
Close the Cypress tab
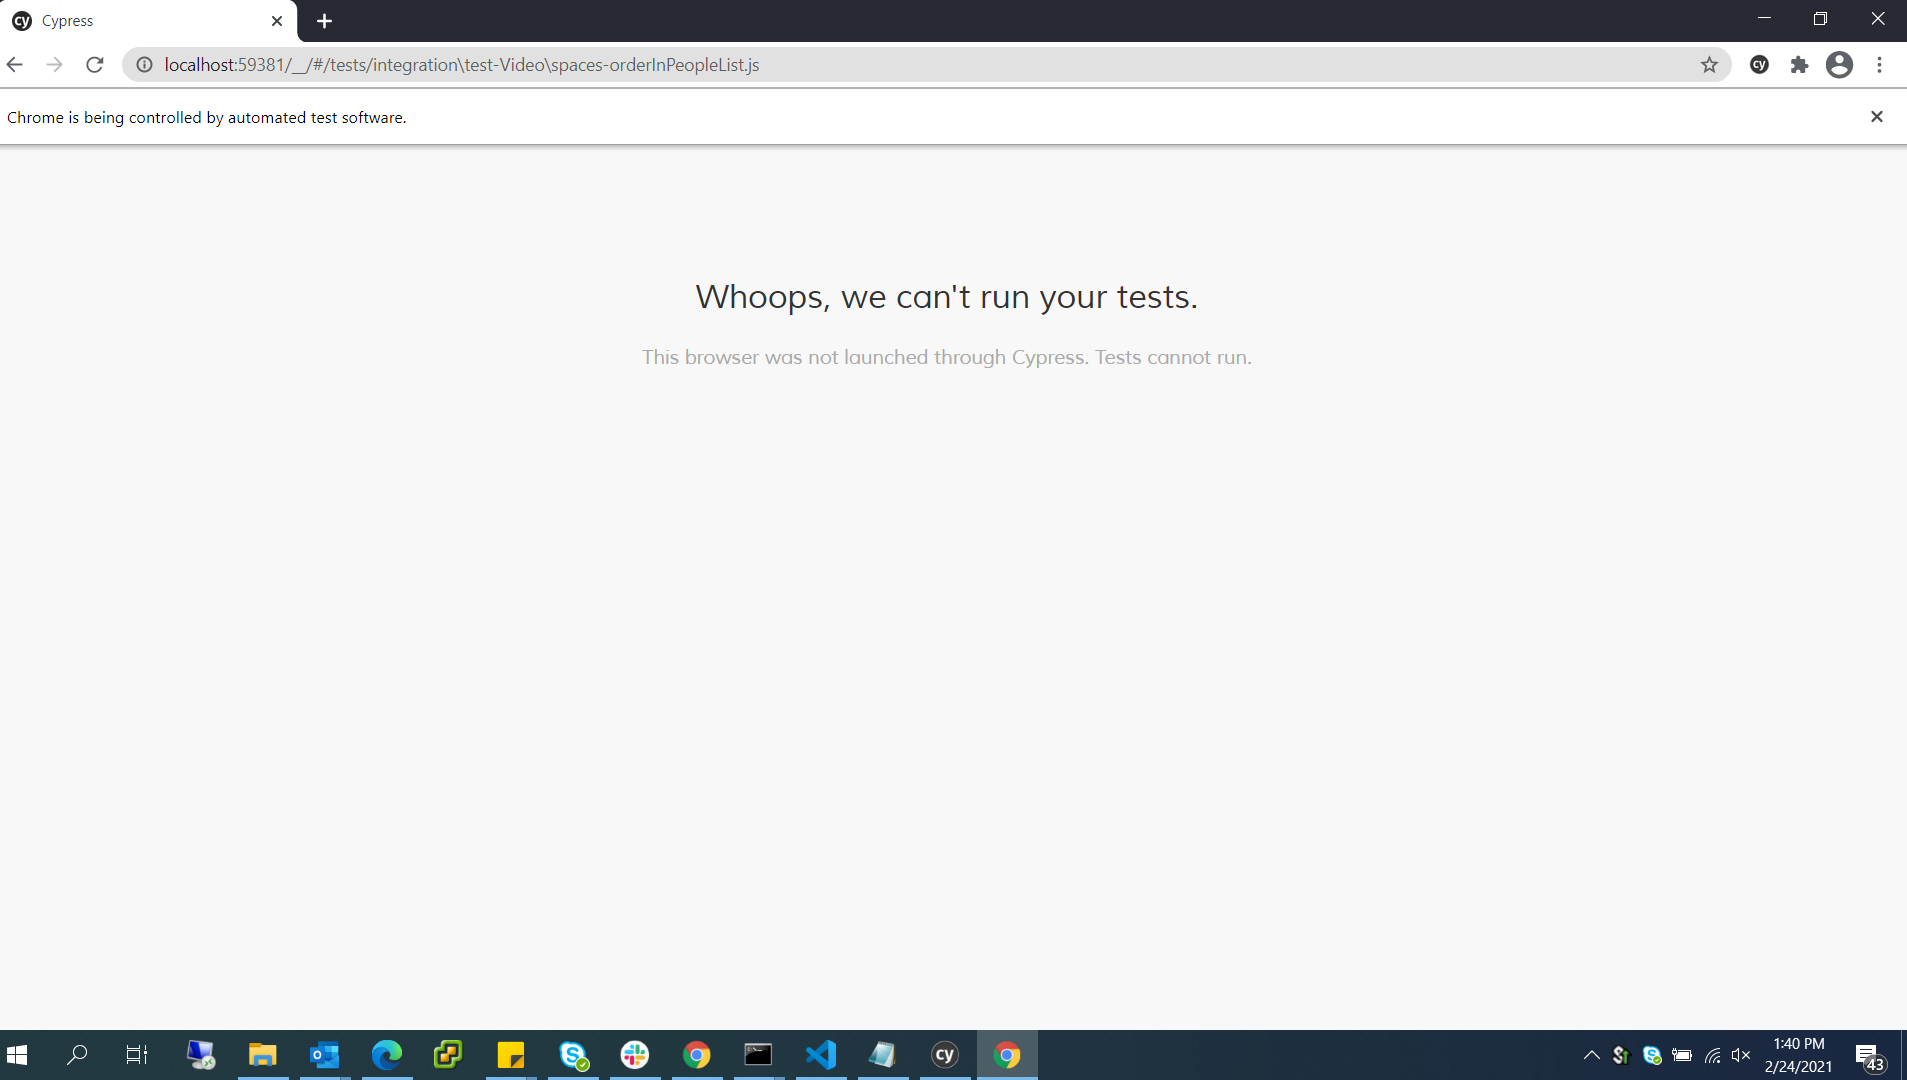click(277, 21)
